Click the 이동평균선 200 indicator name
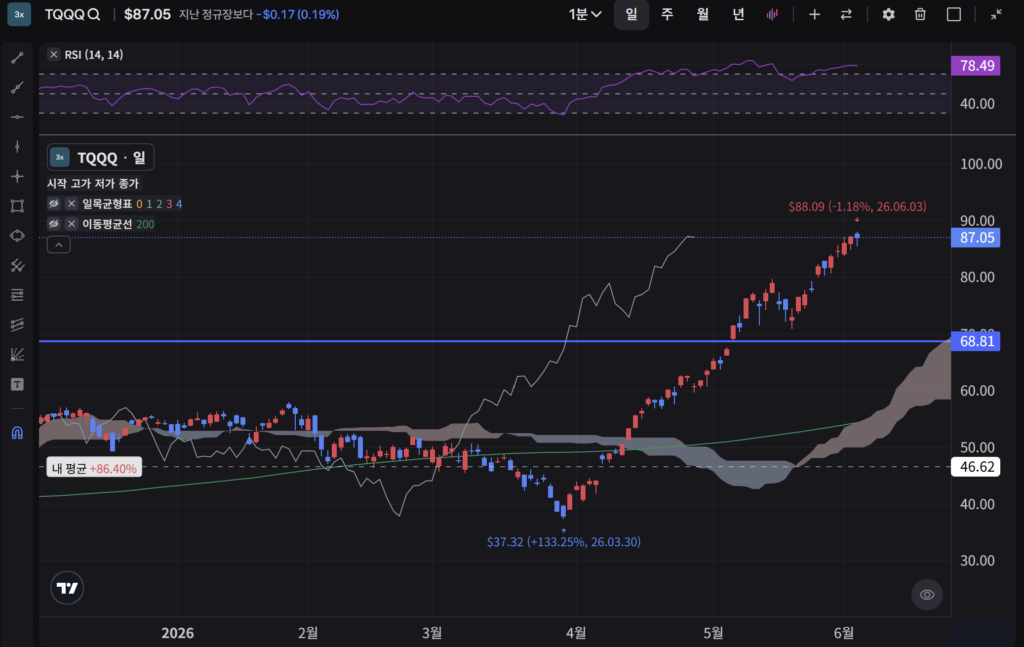This screenshot has width=1024, height=647. (118, 224)
